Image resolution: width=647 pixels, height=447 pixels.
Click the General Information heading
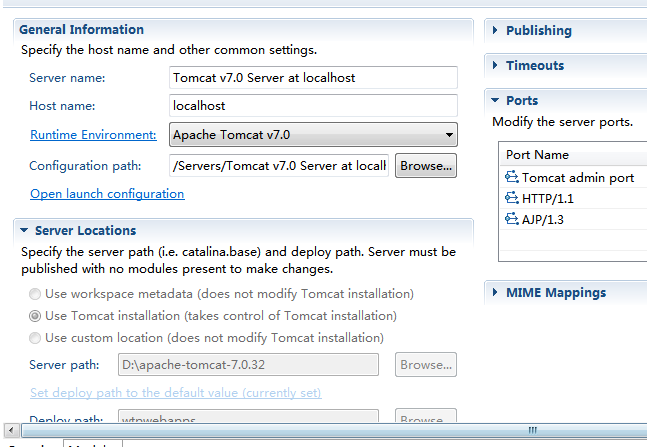coord(82,29)
